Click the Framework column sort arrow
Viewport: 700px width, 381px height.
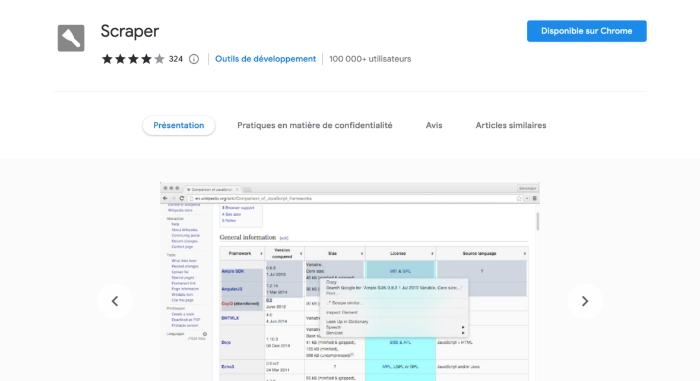point(261,254)
